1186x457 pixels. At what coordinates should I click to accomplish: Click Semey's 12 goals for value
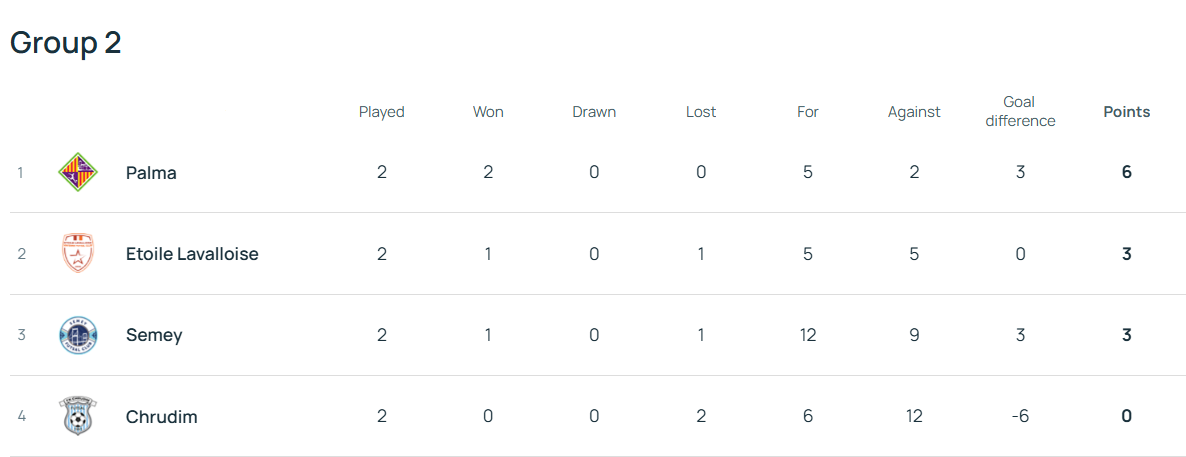[808, 335]
